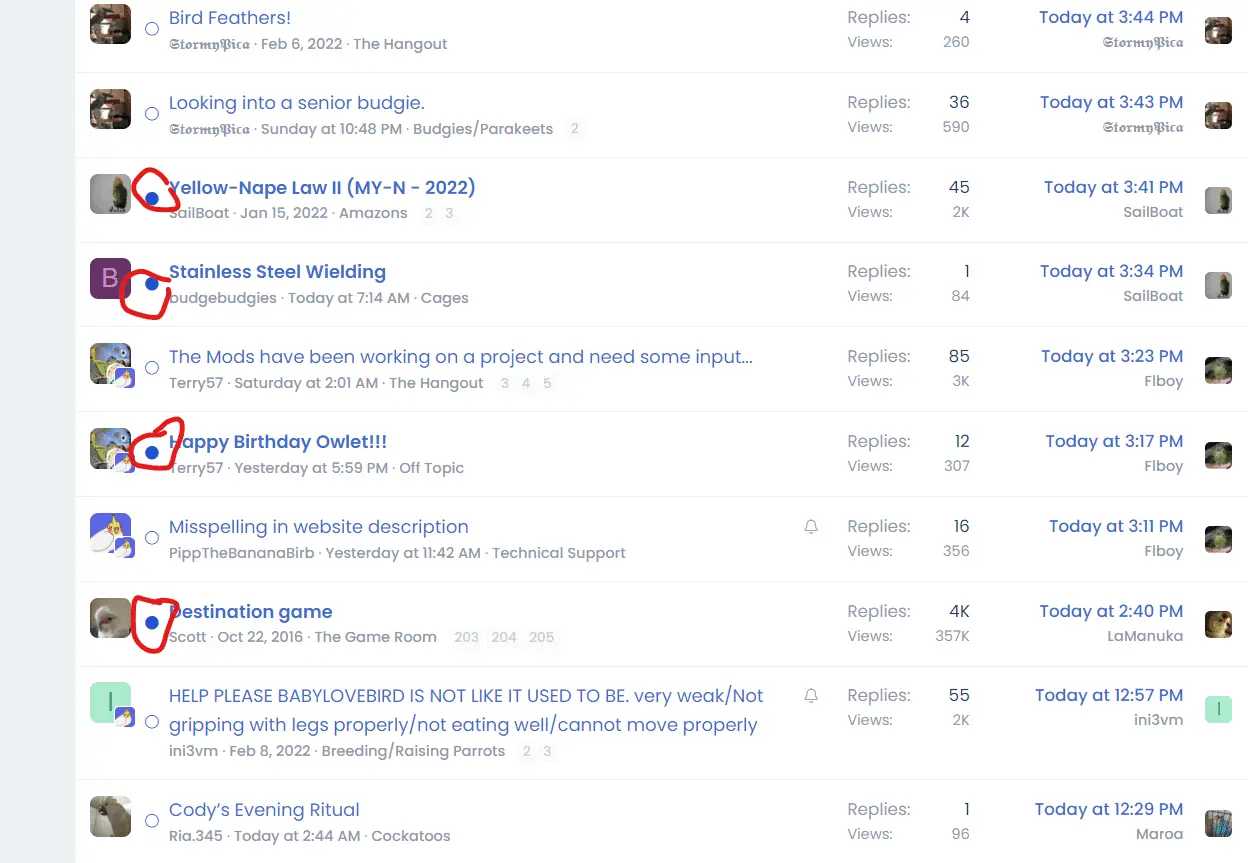Open the Technical Support category link
Screen dimensions: 1248x863
[558, 553]
